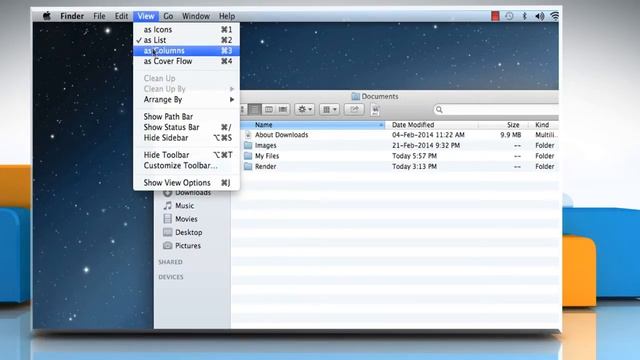The height and width of the screenshot is (360, 640).
Task: Select as Cover Flow menu item
Action: (x=187, y=61)
